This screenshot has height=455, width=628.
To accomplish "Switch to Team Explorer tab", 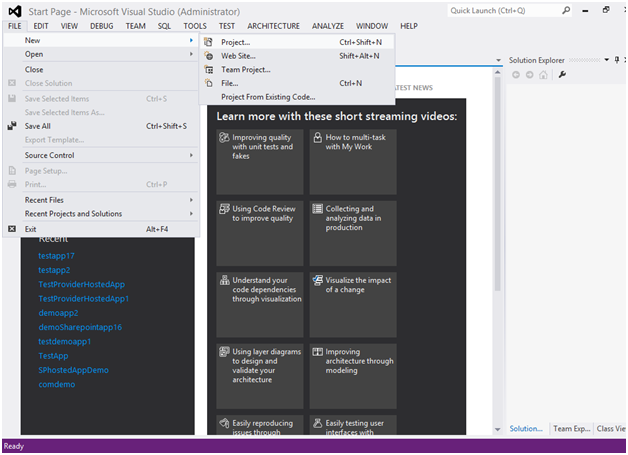I will 572,429.
